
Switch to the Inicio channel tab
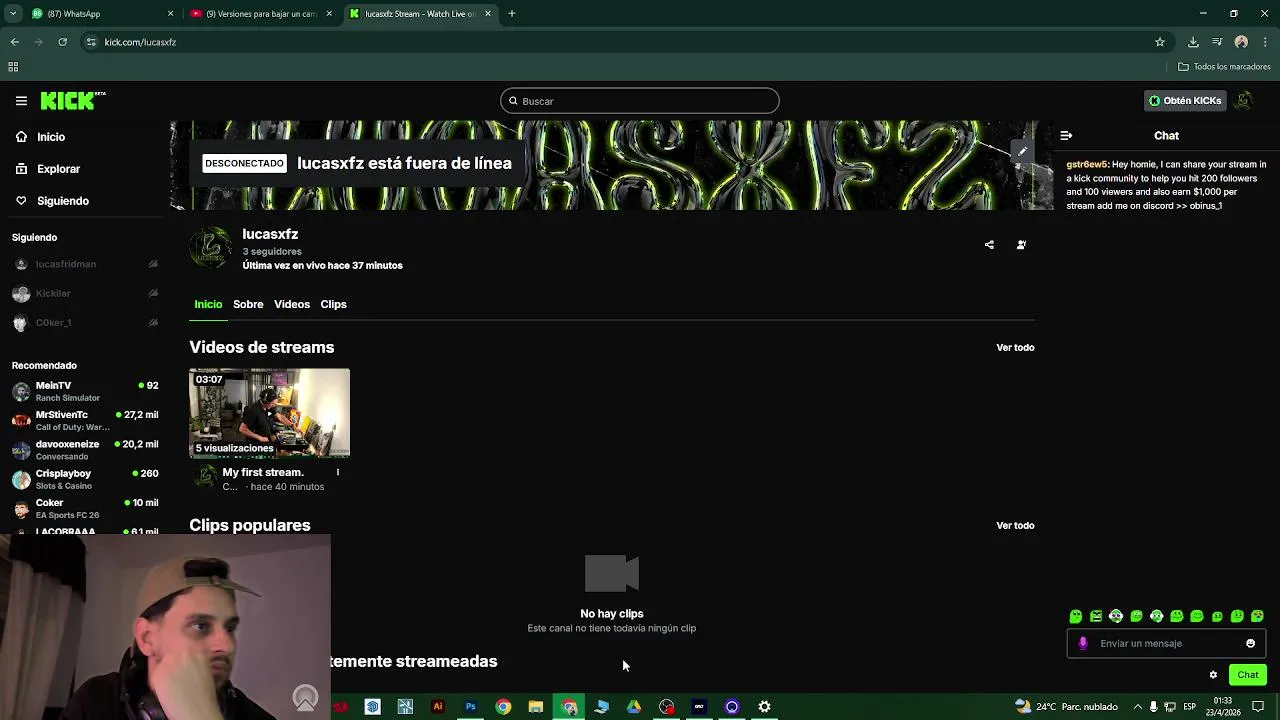point(208,304)
